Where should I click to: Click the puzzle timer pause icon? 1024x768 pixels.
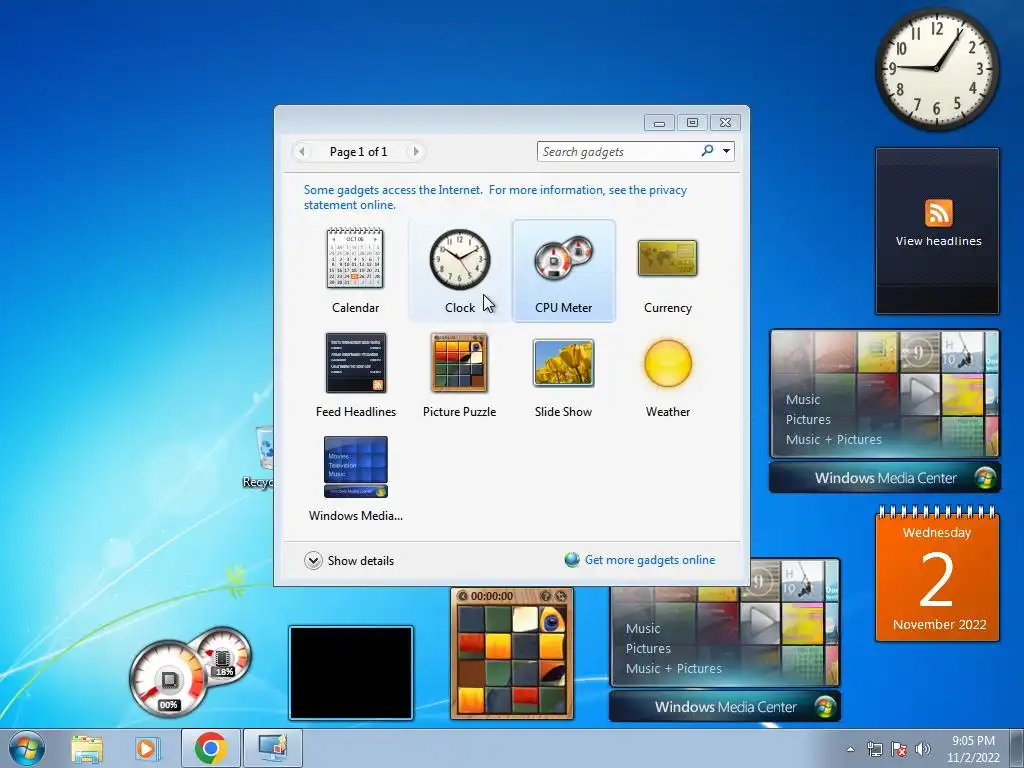pos(462,596)
